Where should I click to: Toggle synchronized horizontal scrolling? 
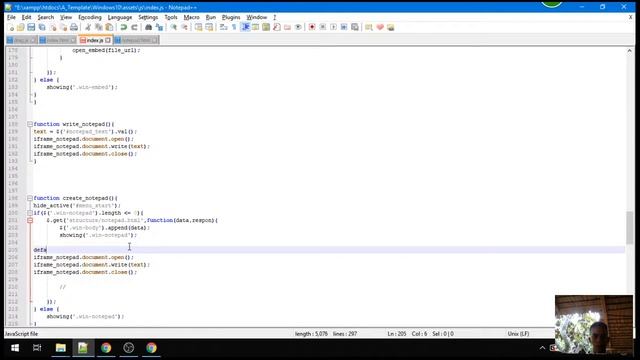coord(209,27)
